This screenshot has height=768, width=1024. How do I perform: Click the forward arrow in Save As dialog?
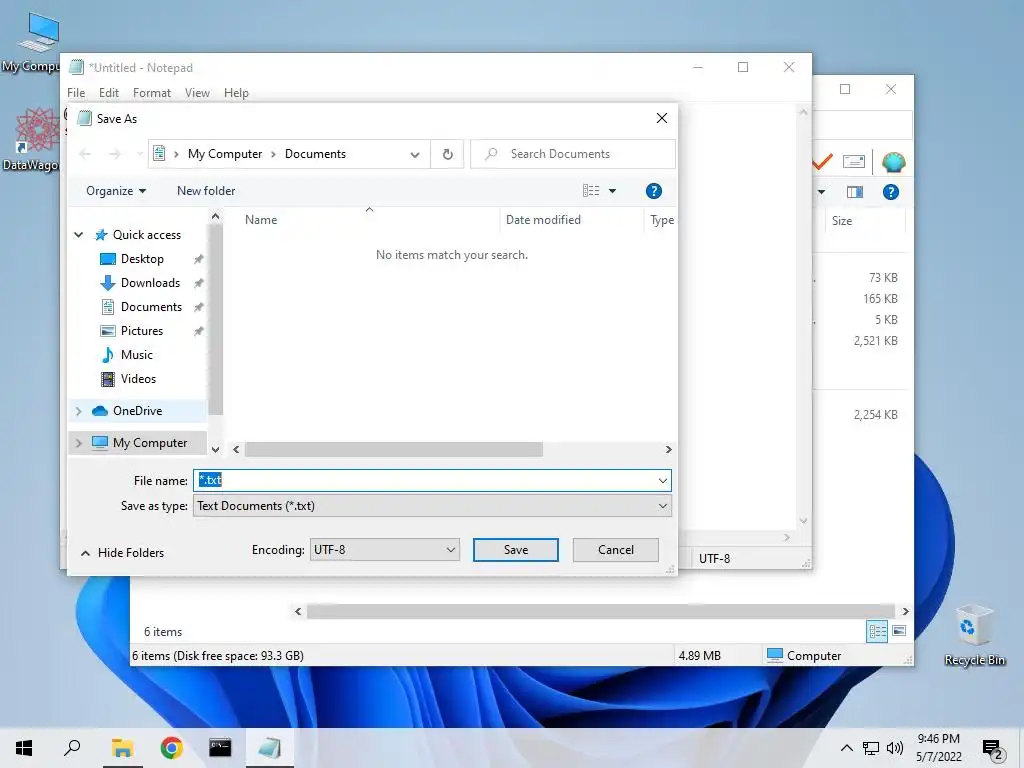click(115, 154)
